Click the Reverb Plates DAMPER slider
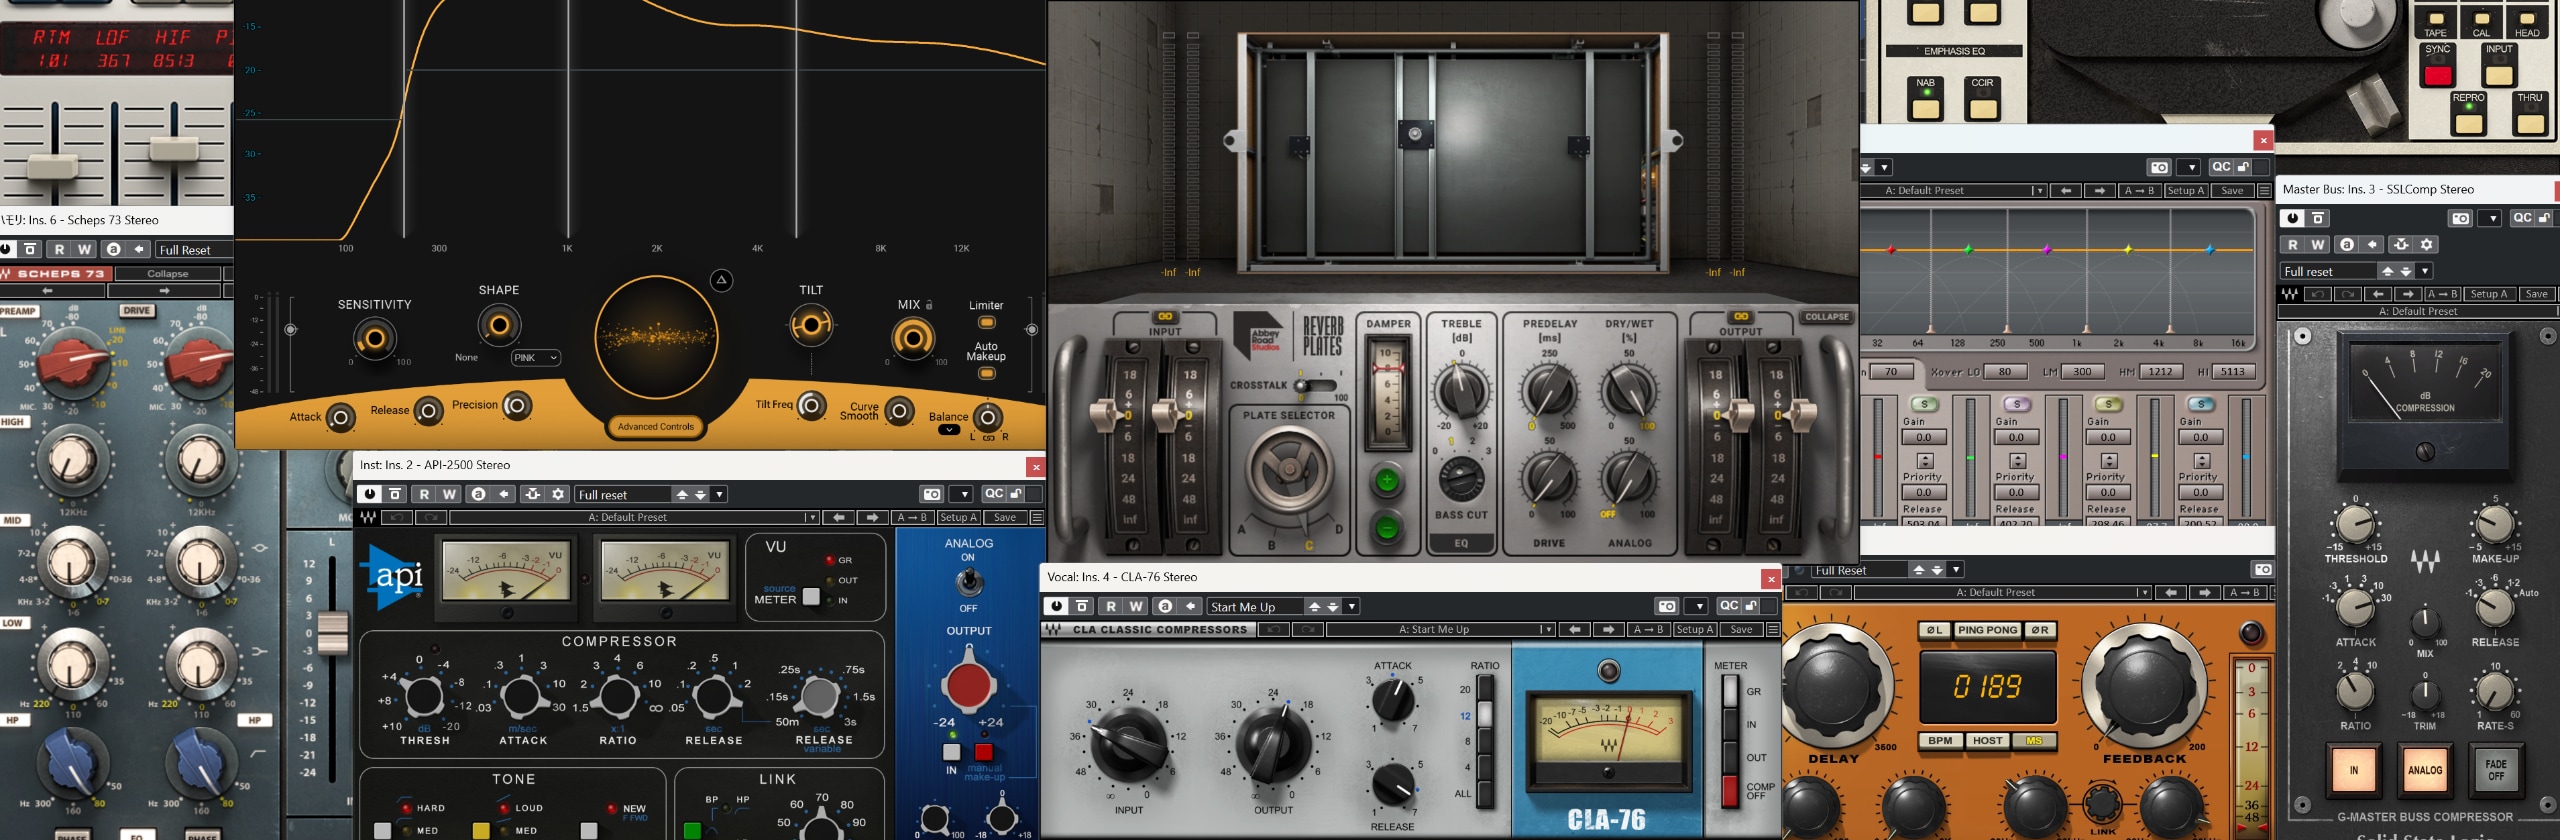2560x840 pixels. [x=1387, y=392]
